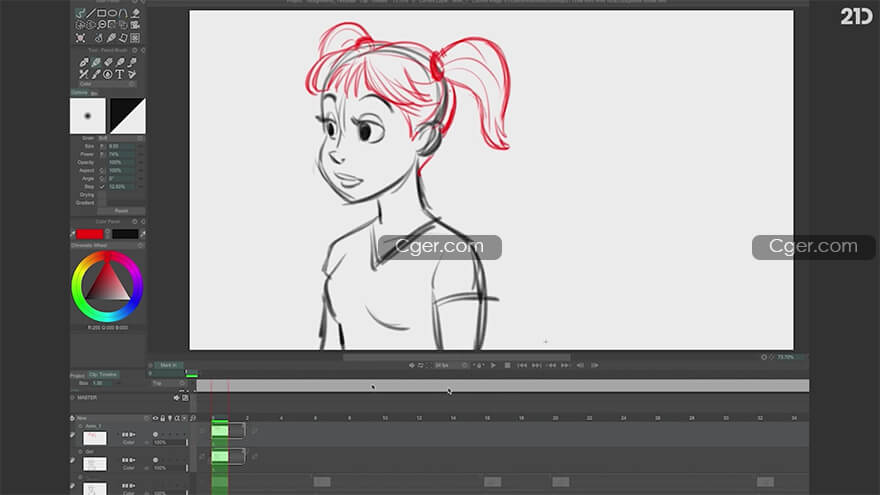Toggle the Girl layer's display dot
This screenshot has height=495, width=880.
click(x=155, y=460)
